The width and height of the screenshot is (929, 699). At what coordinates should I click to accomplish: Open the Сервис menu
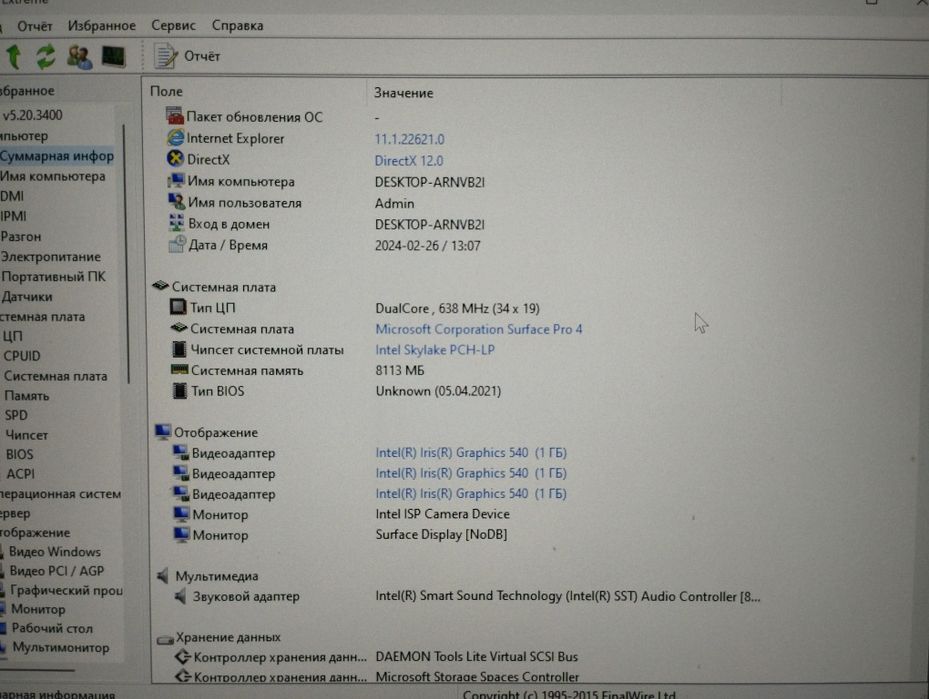[x=173, y=25]
